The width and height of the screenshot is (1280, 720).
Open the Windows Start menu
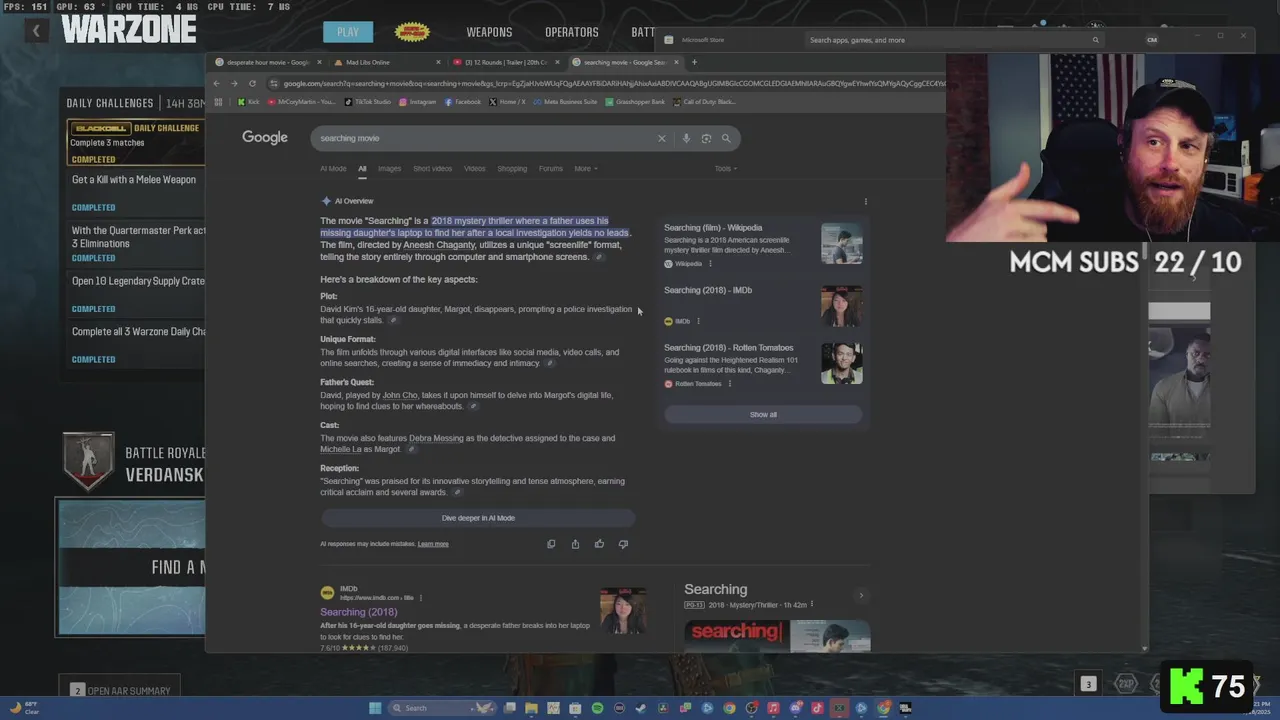[375, 708]
